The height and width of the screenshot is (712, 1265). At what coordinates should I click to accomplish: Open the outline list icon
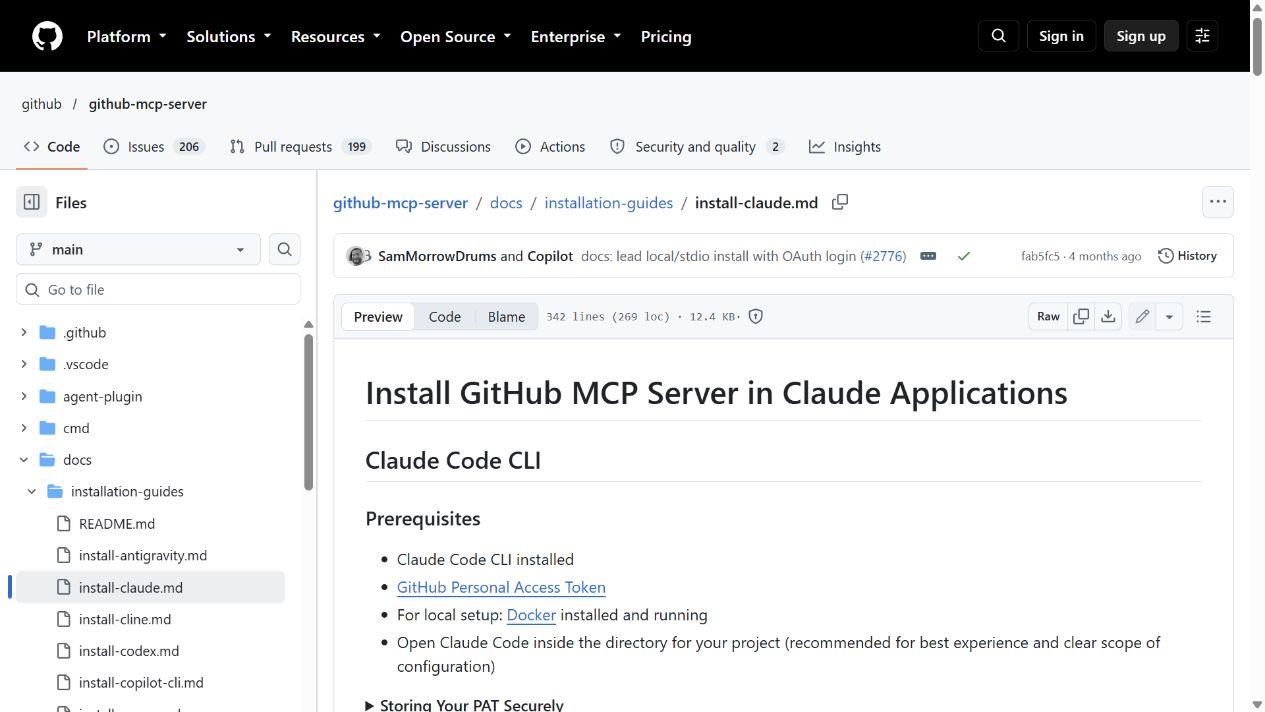[1203, 316]
